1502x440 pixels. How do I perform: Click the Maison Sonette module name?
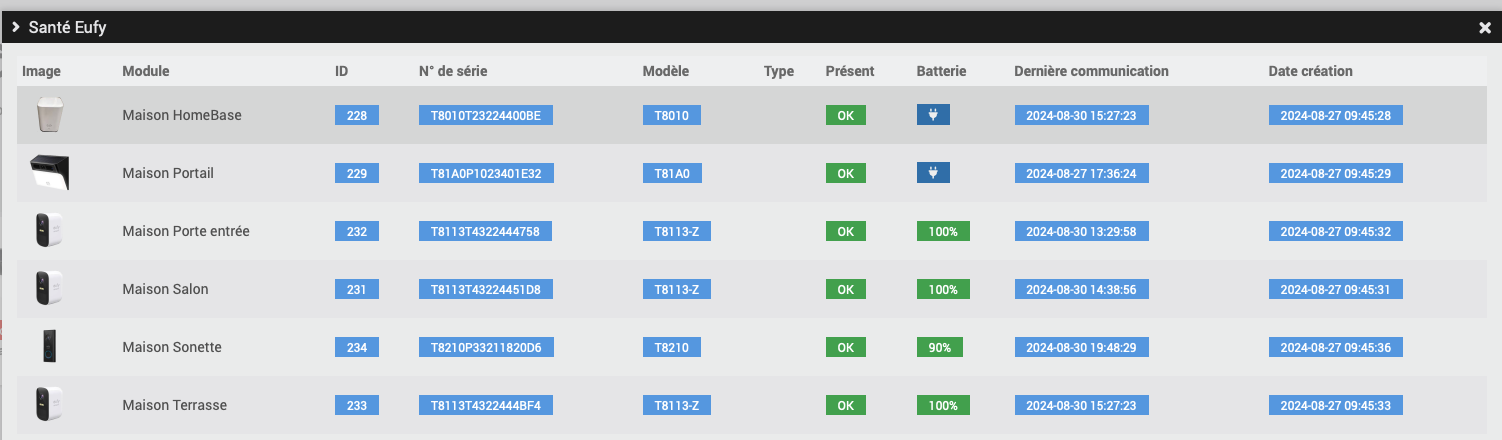point(171,347)
